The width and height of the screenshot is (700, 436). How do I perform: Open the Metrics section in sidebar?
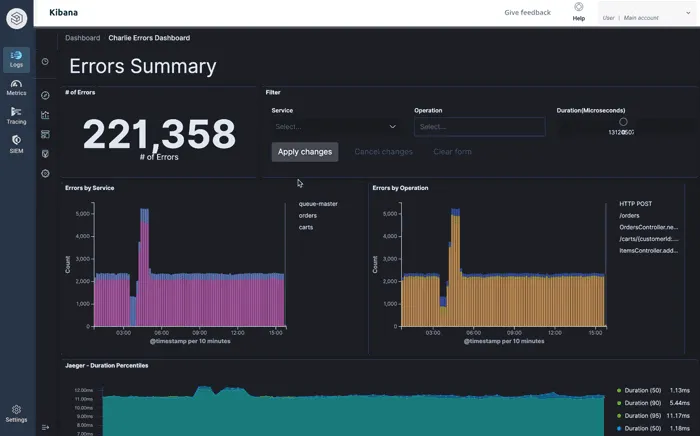coord(16,87)
